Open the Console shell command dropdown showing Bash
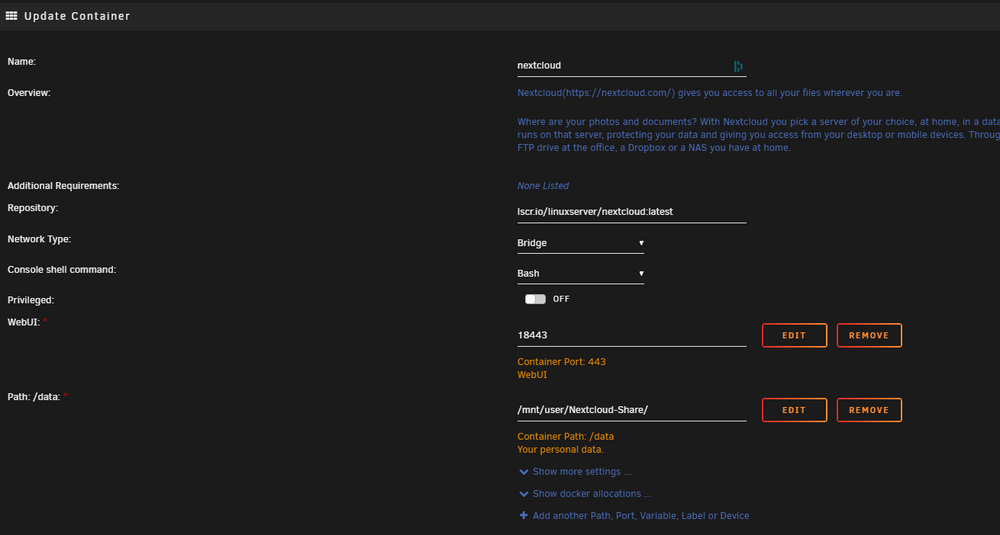 [x=580, y=274]
